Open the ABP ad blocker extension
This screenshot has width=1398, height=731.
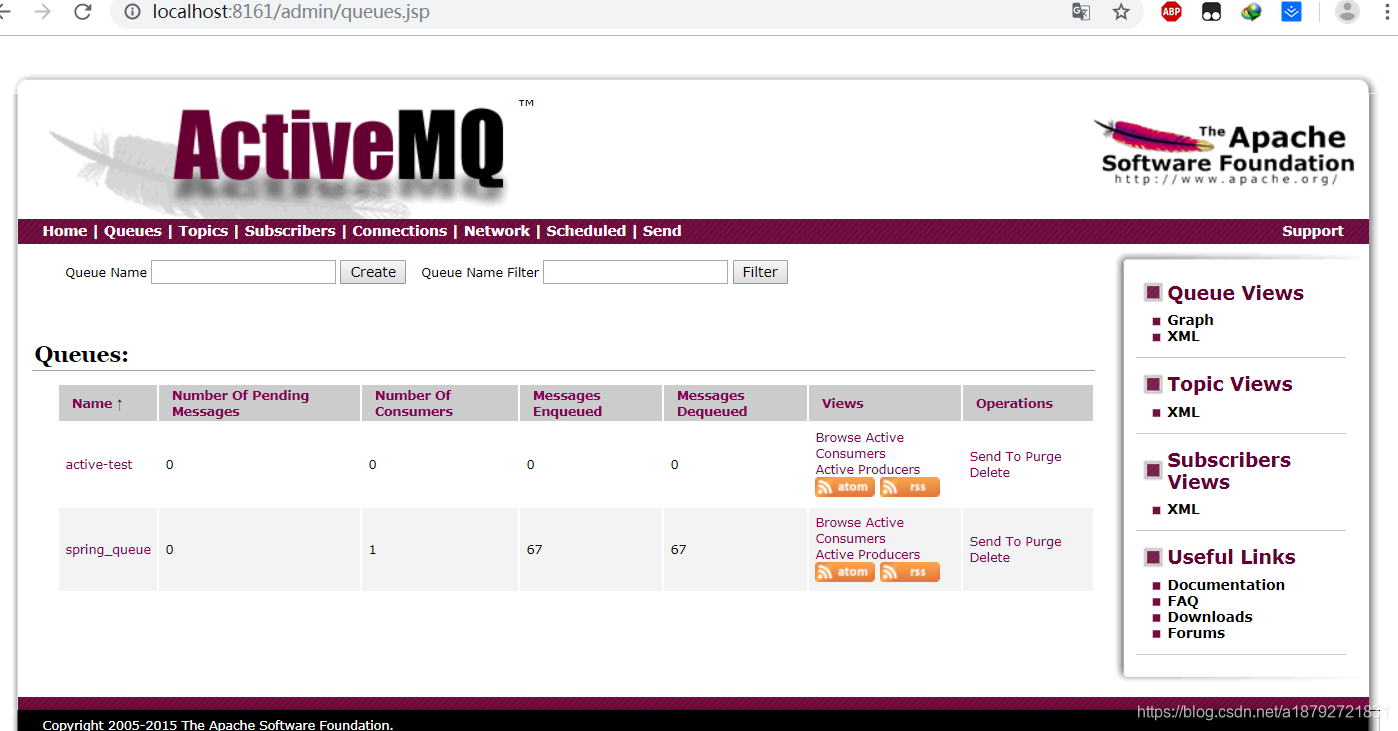[1171, 12]
